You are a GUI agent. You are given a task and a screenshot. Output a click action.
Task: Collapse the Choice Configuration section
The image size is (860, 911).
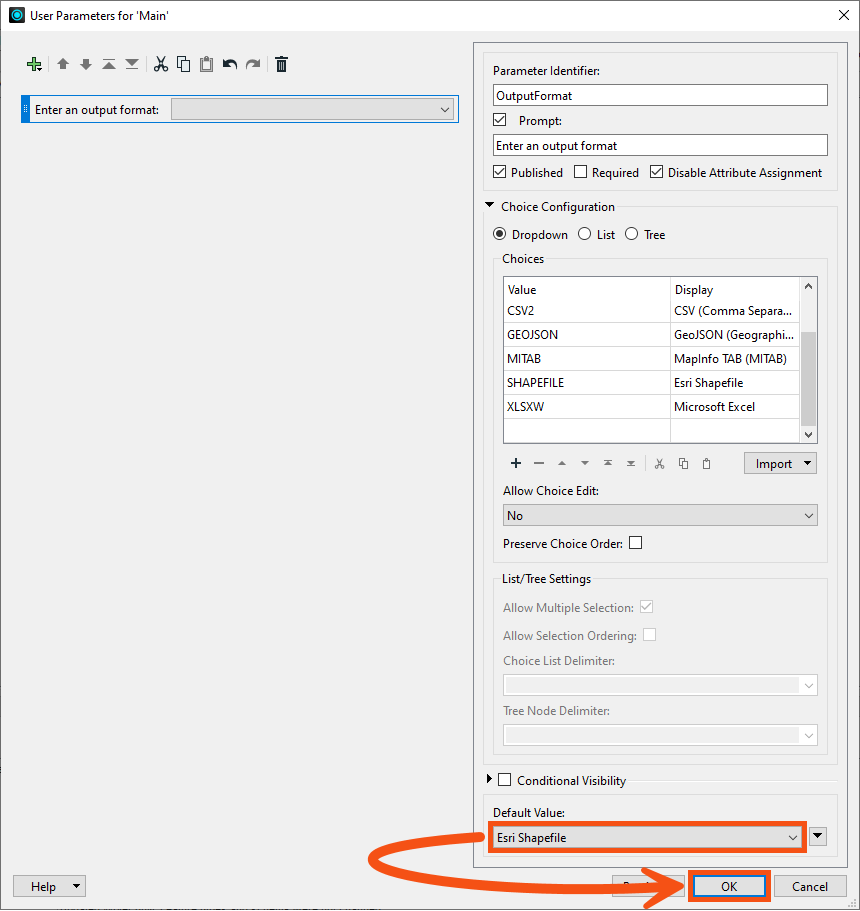(x=489, y=205)
